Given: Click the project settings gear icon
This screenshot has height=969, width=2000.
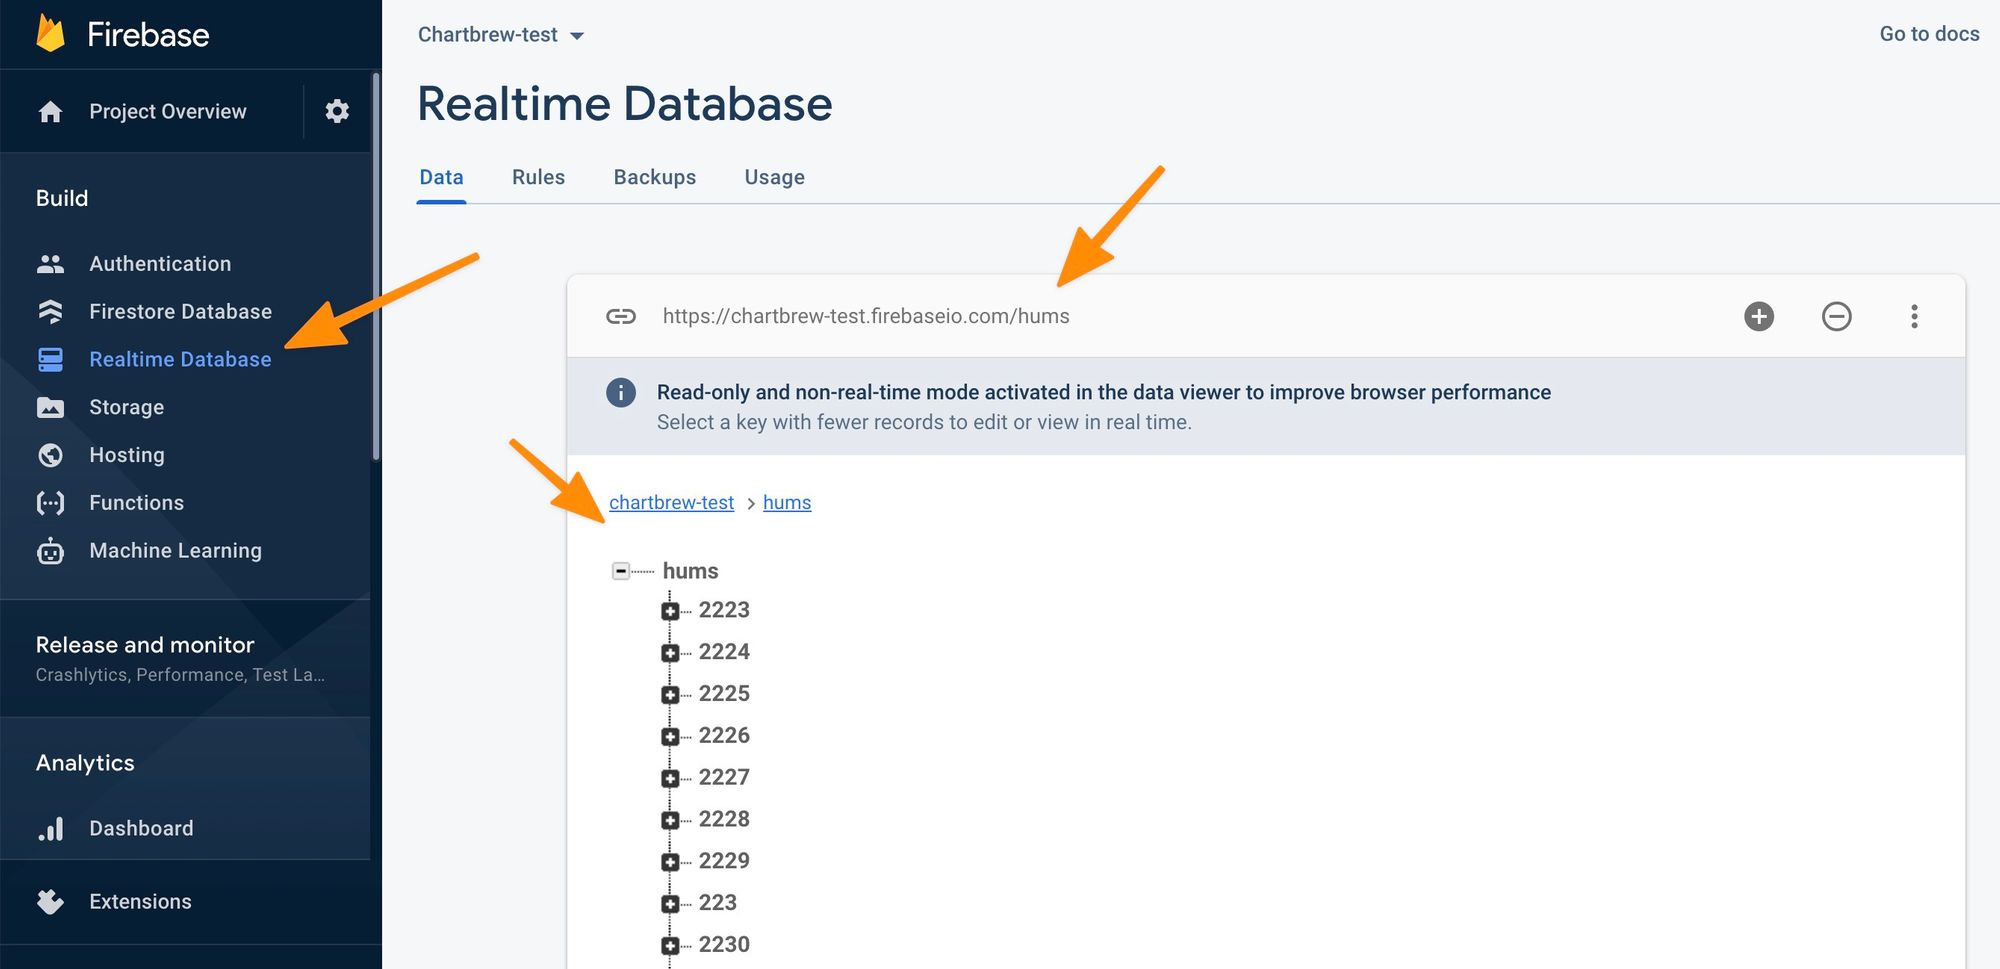Looking at the screenshot, I should coord(337,111).
